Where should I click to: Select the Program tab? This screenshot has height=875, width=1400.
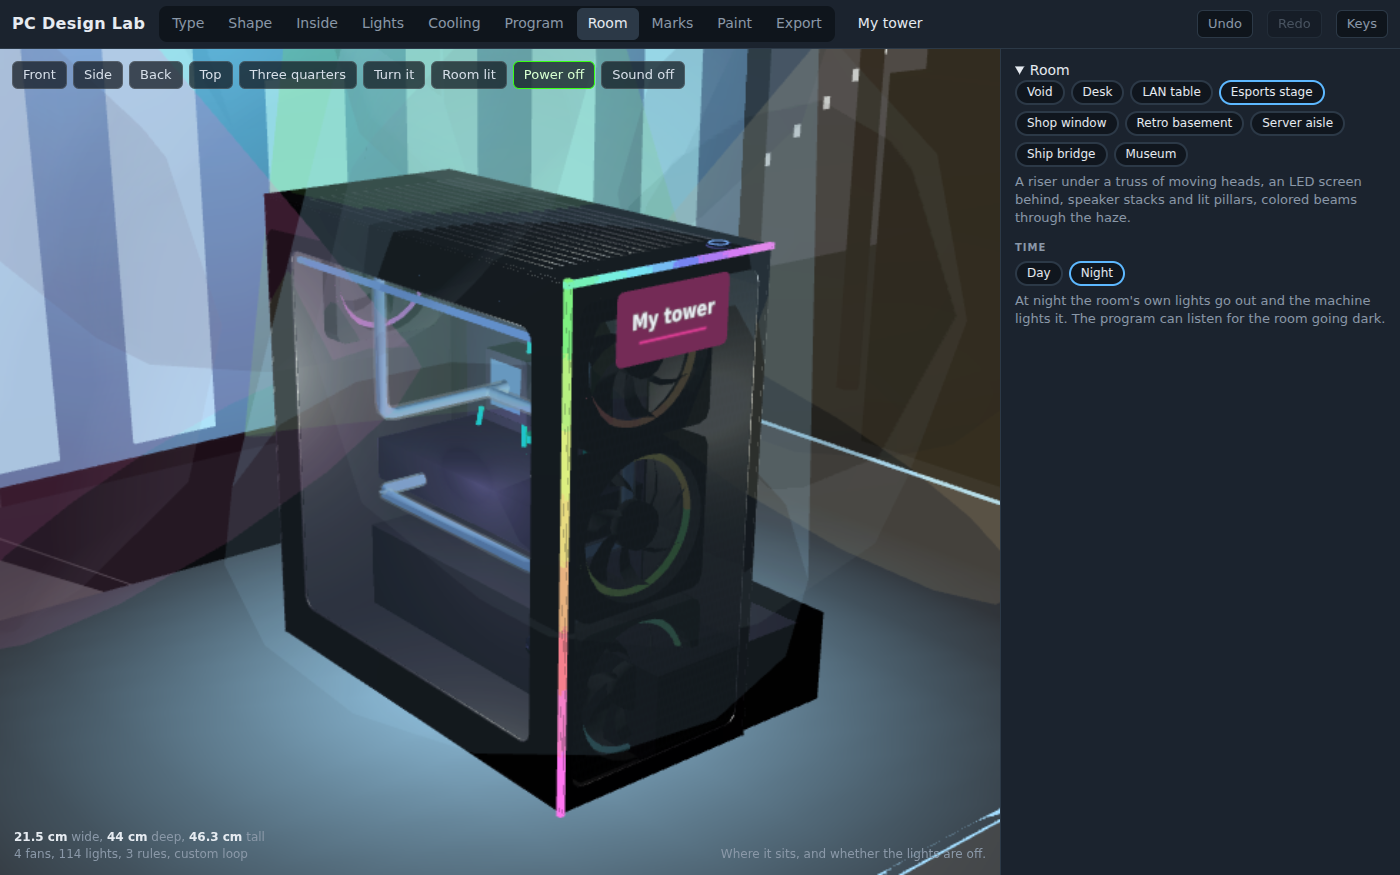(534, 23)
